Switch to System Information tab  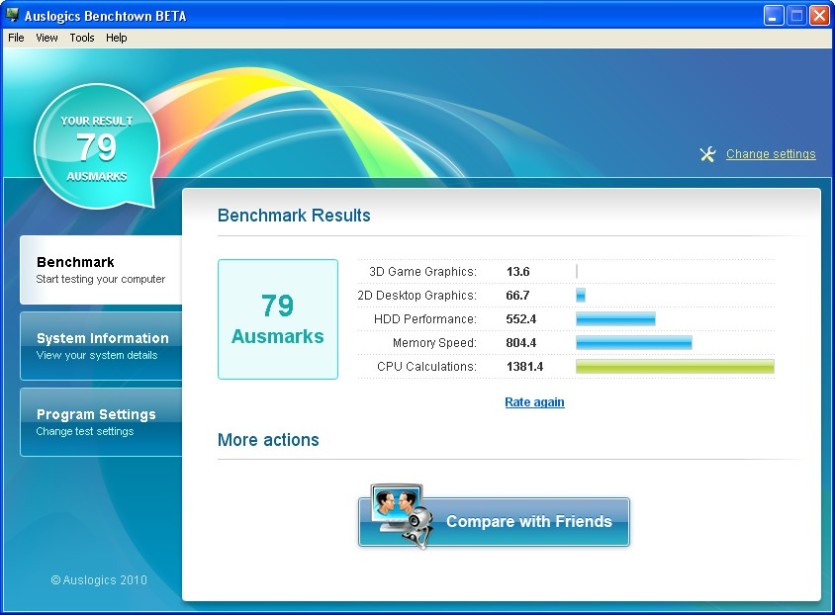101,346
